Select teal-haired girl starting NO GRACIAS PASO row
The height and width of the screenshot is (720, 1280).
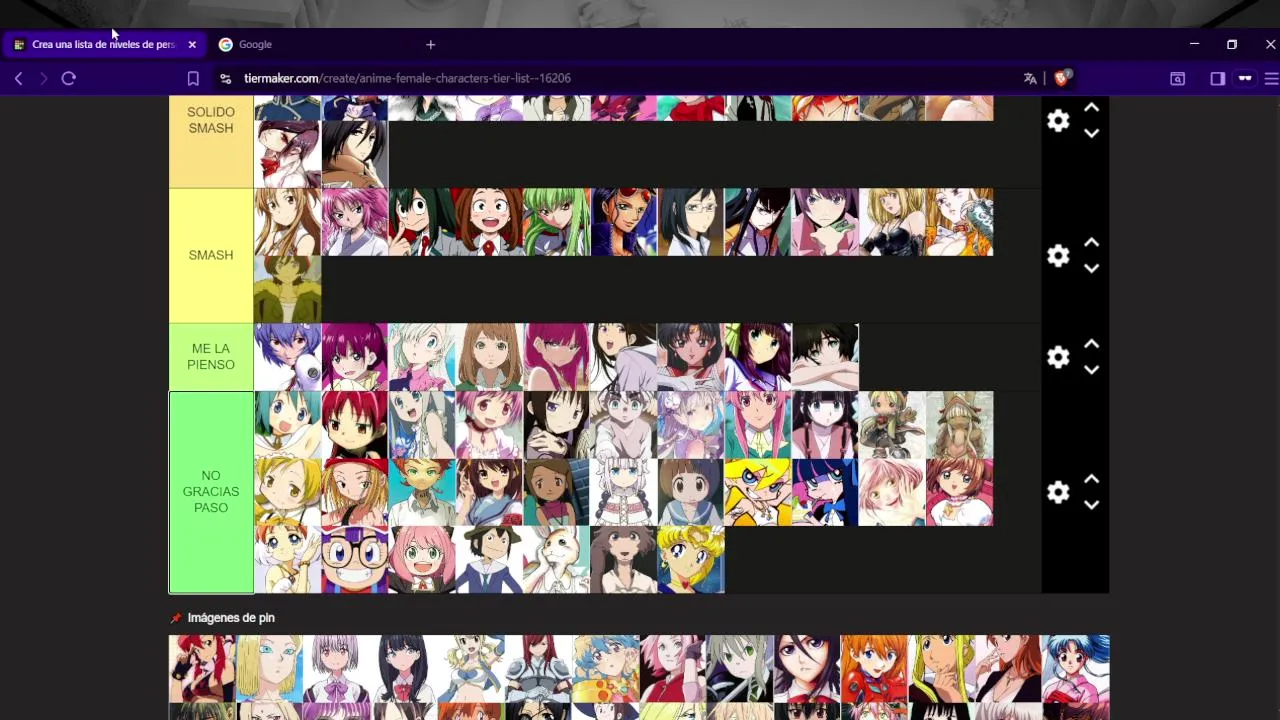(287, 425)
